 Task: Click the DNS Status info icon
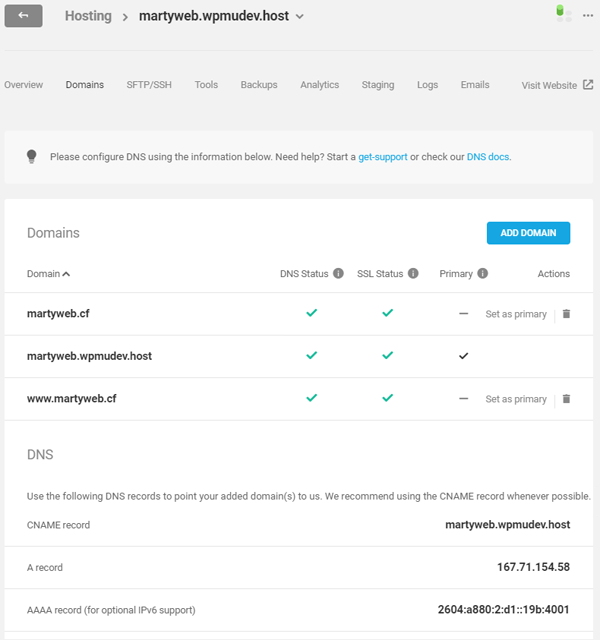pyautogui.click(x=338, y=274)
